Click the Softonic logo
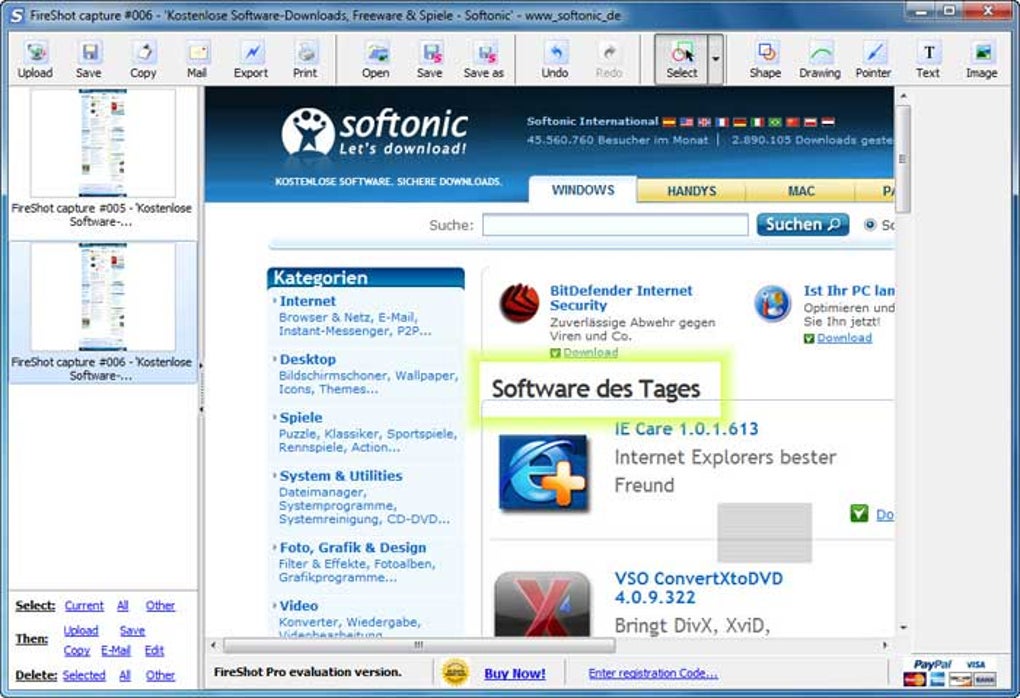The height and width of the screenshot is (698, 1020). (375, 132)
